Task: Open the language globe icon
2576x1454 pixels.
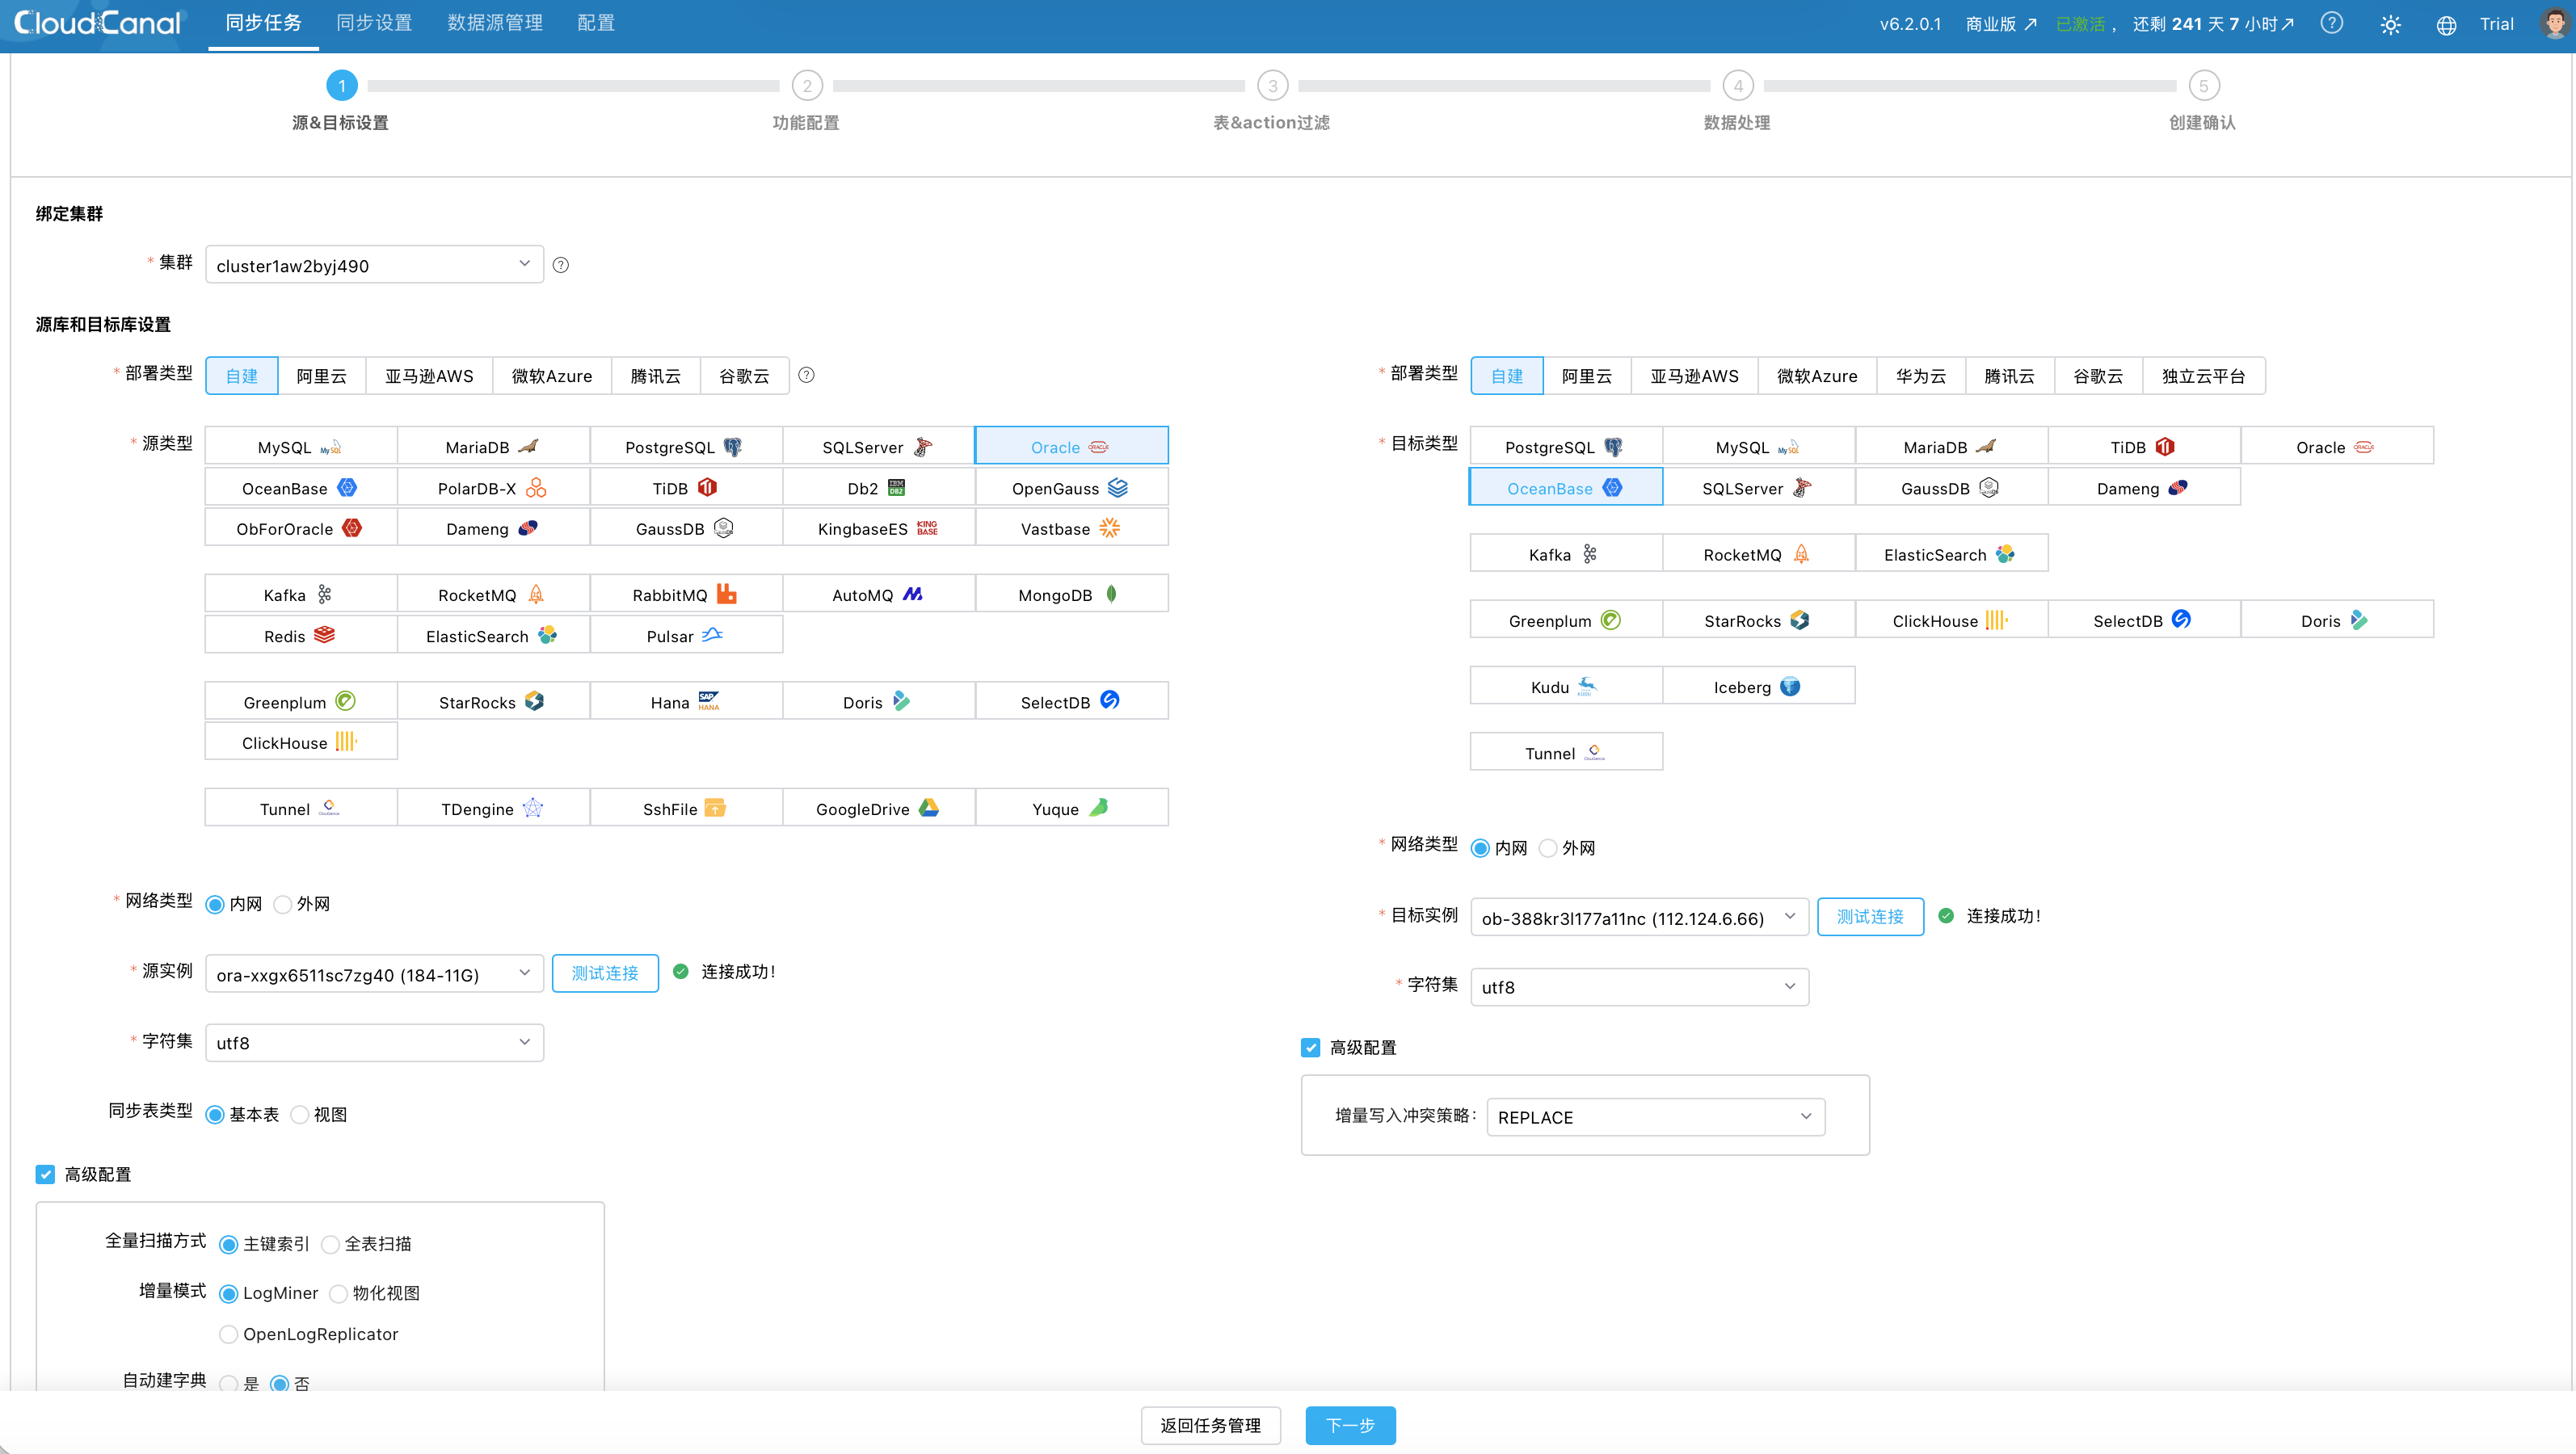Action: (x=2446, y=25)
